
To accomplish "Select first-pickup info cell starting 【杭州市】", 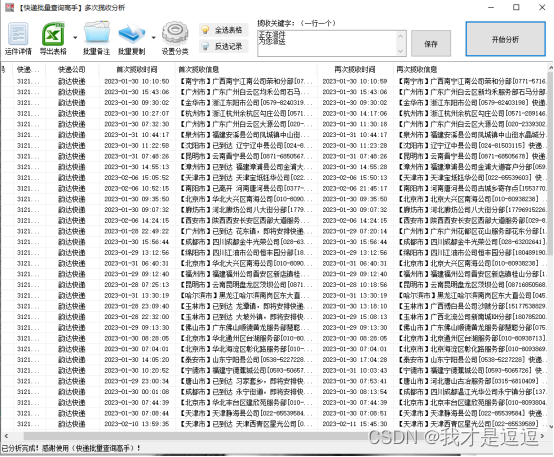I will tap(246, 113).
